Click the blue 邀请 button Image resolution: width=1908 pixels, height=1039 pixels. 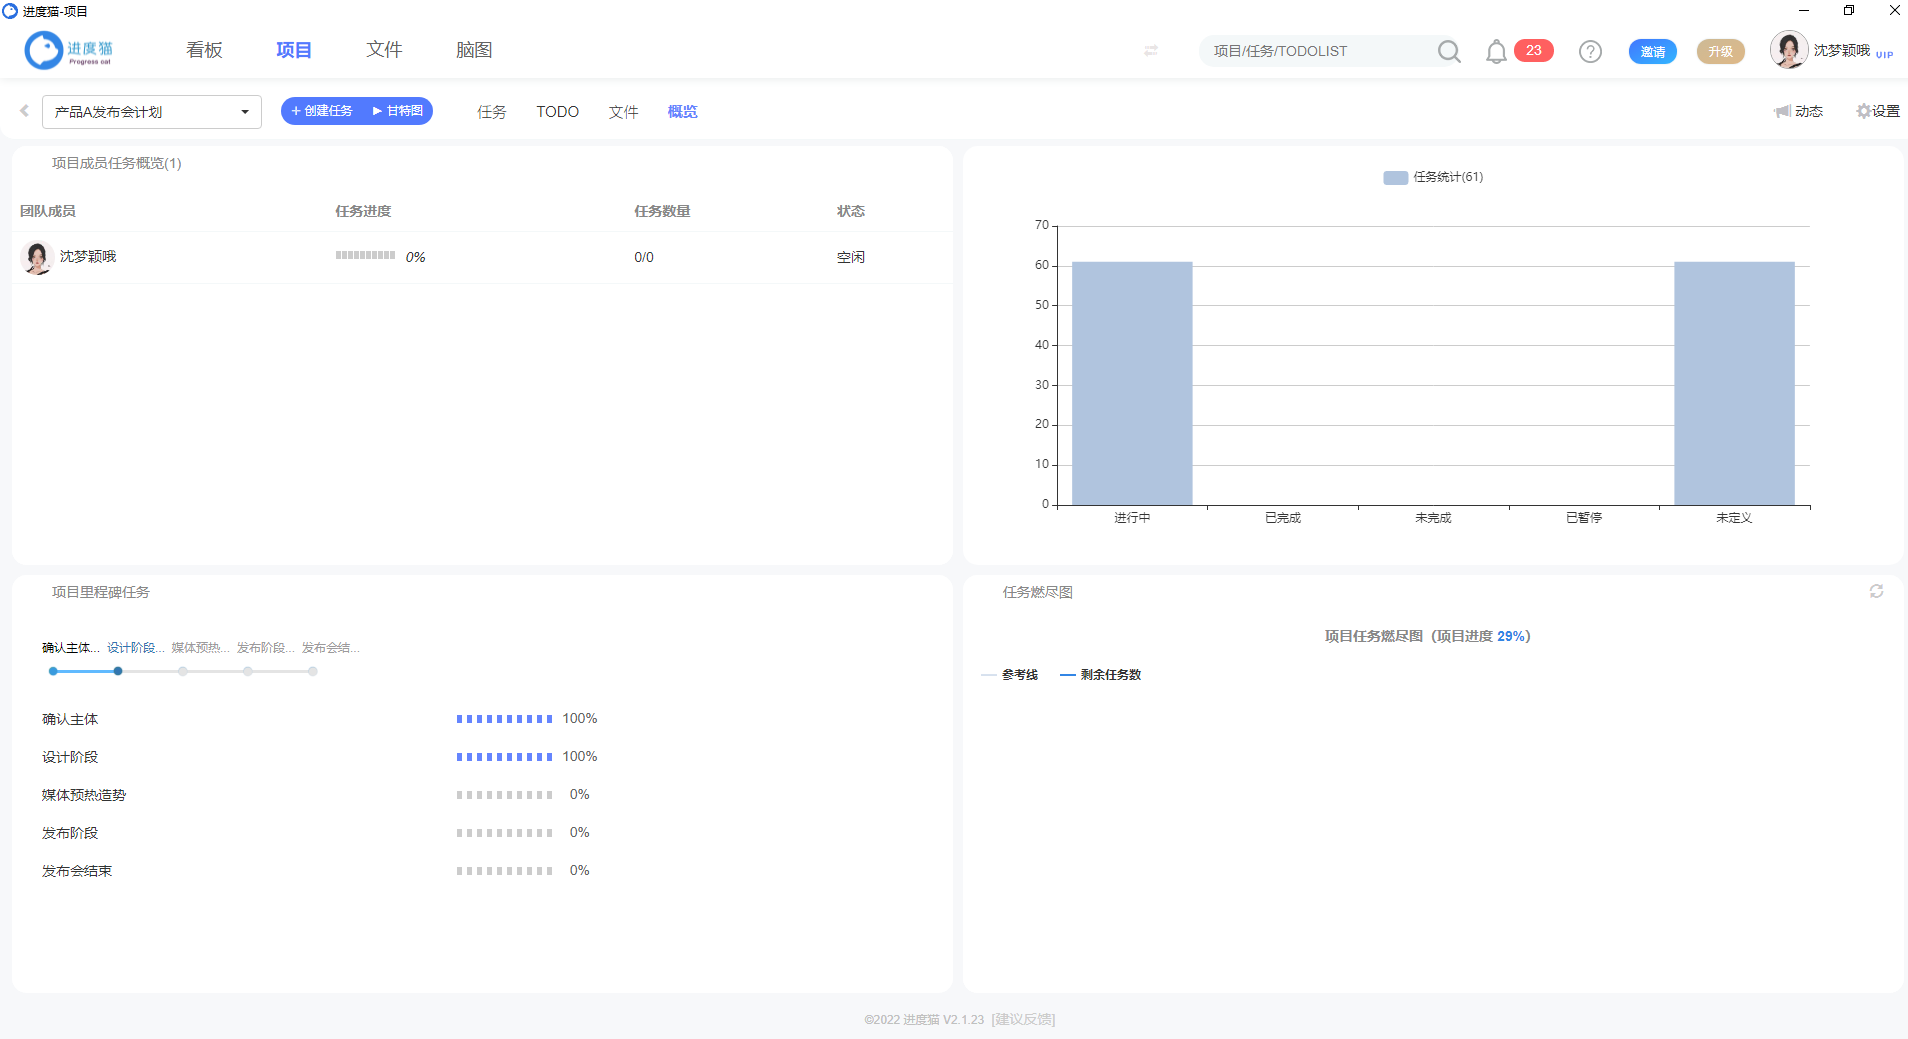pyautogui.click(x=1652, y=51)
